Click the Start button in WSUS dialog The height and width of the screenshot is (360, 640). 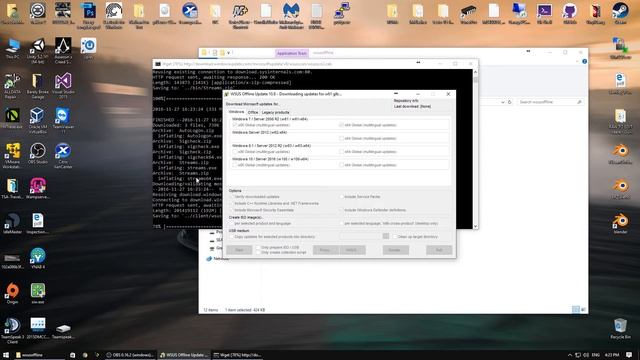click(239, 250)
